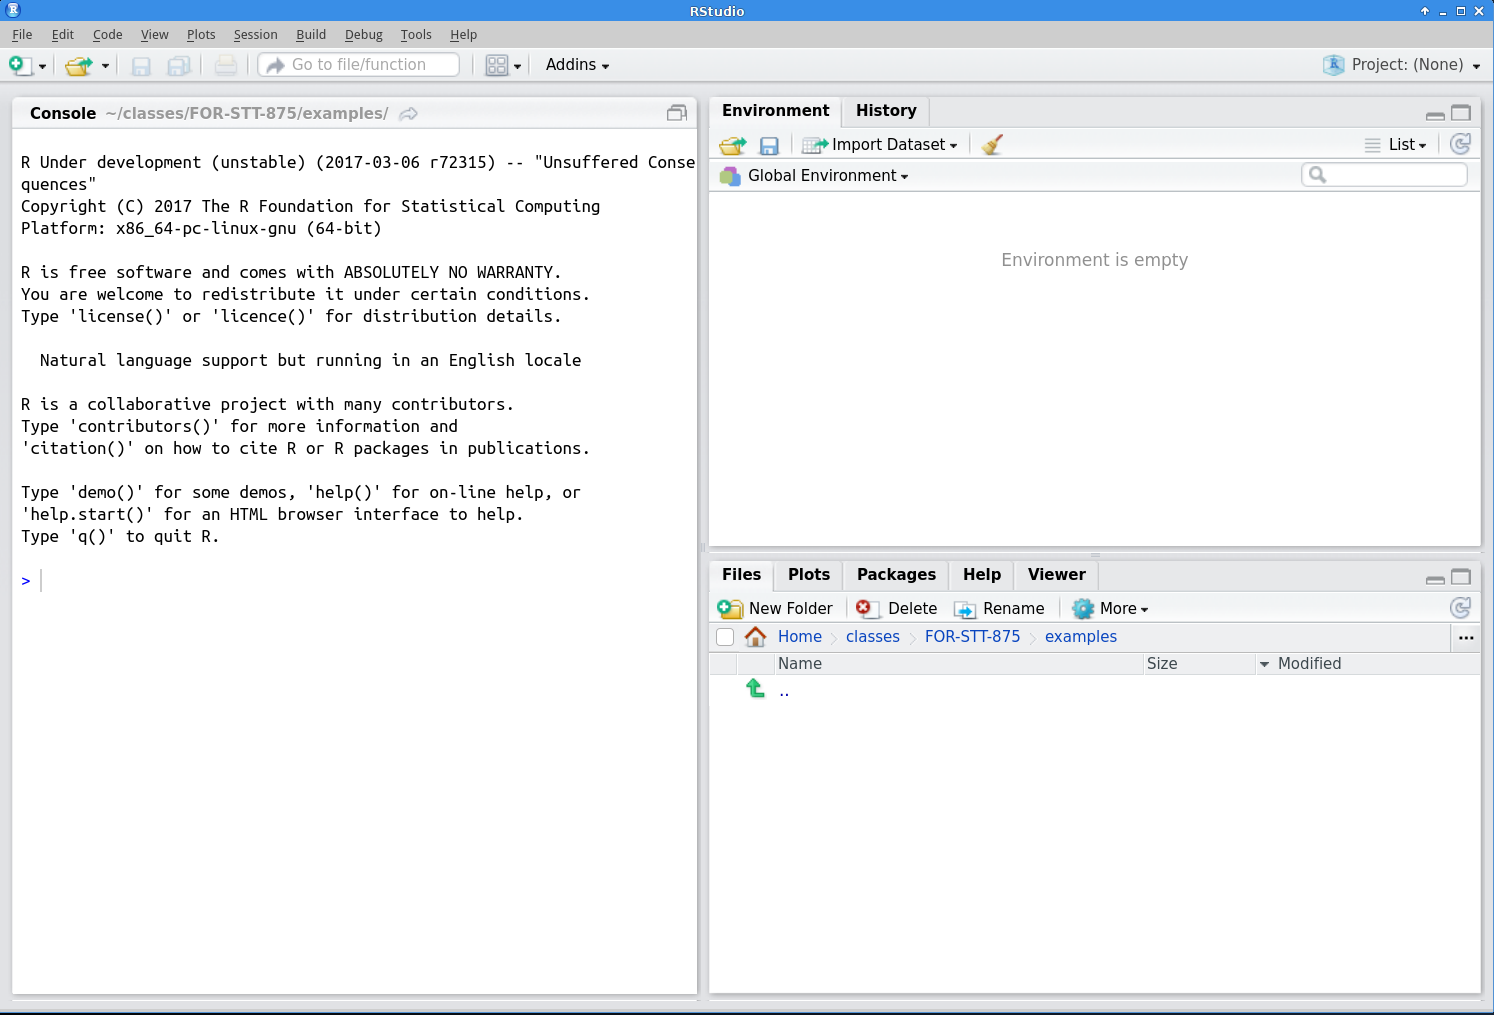Screen dimensions: 1494x1015
Task: Switch to the Help tab in lower pane
Action: (x=982, y=575)
